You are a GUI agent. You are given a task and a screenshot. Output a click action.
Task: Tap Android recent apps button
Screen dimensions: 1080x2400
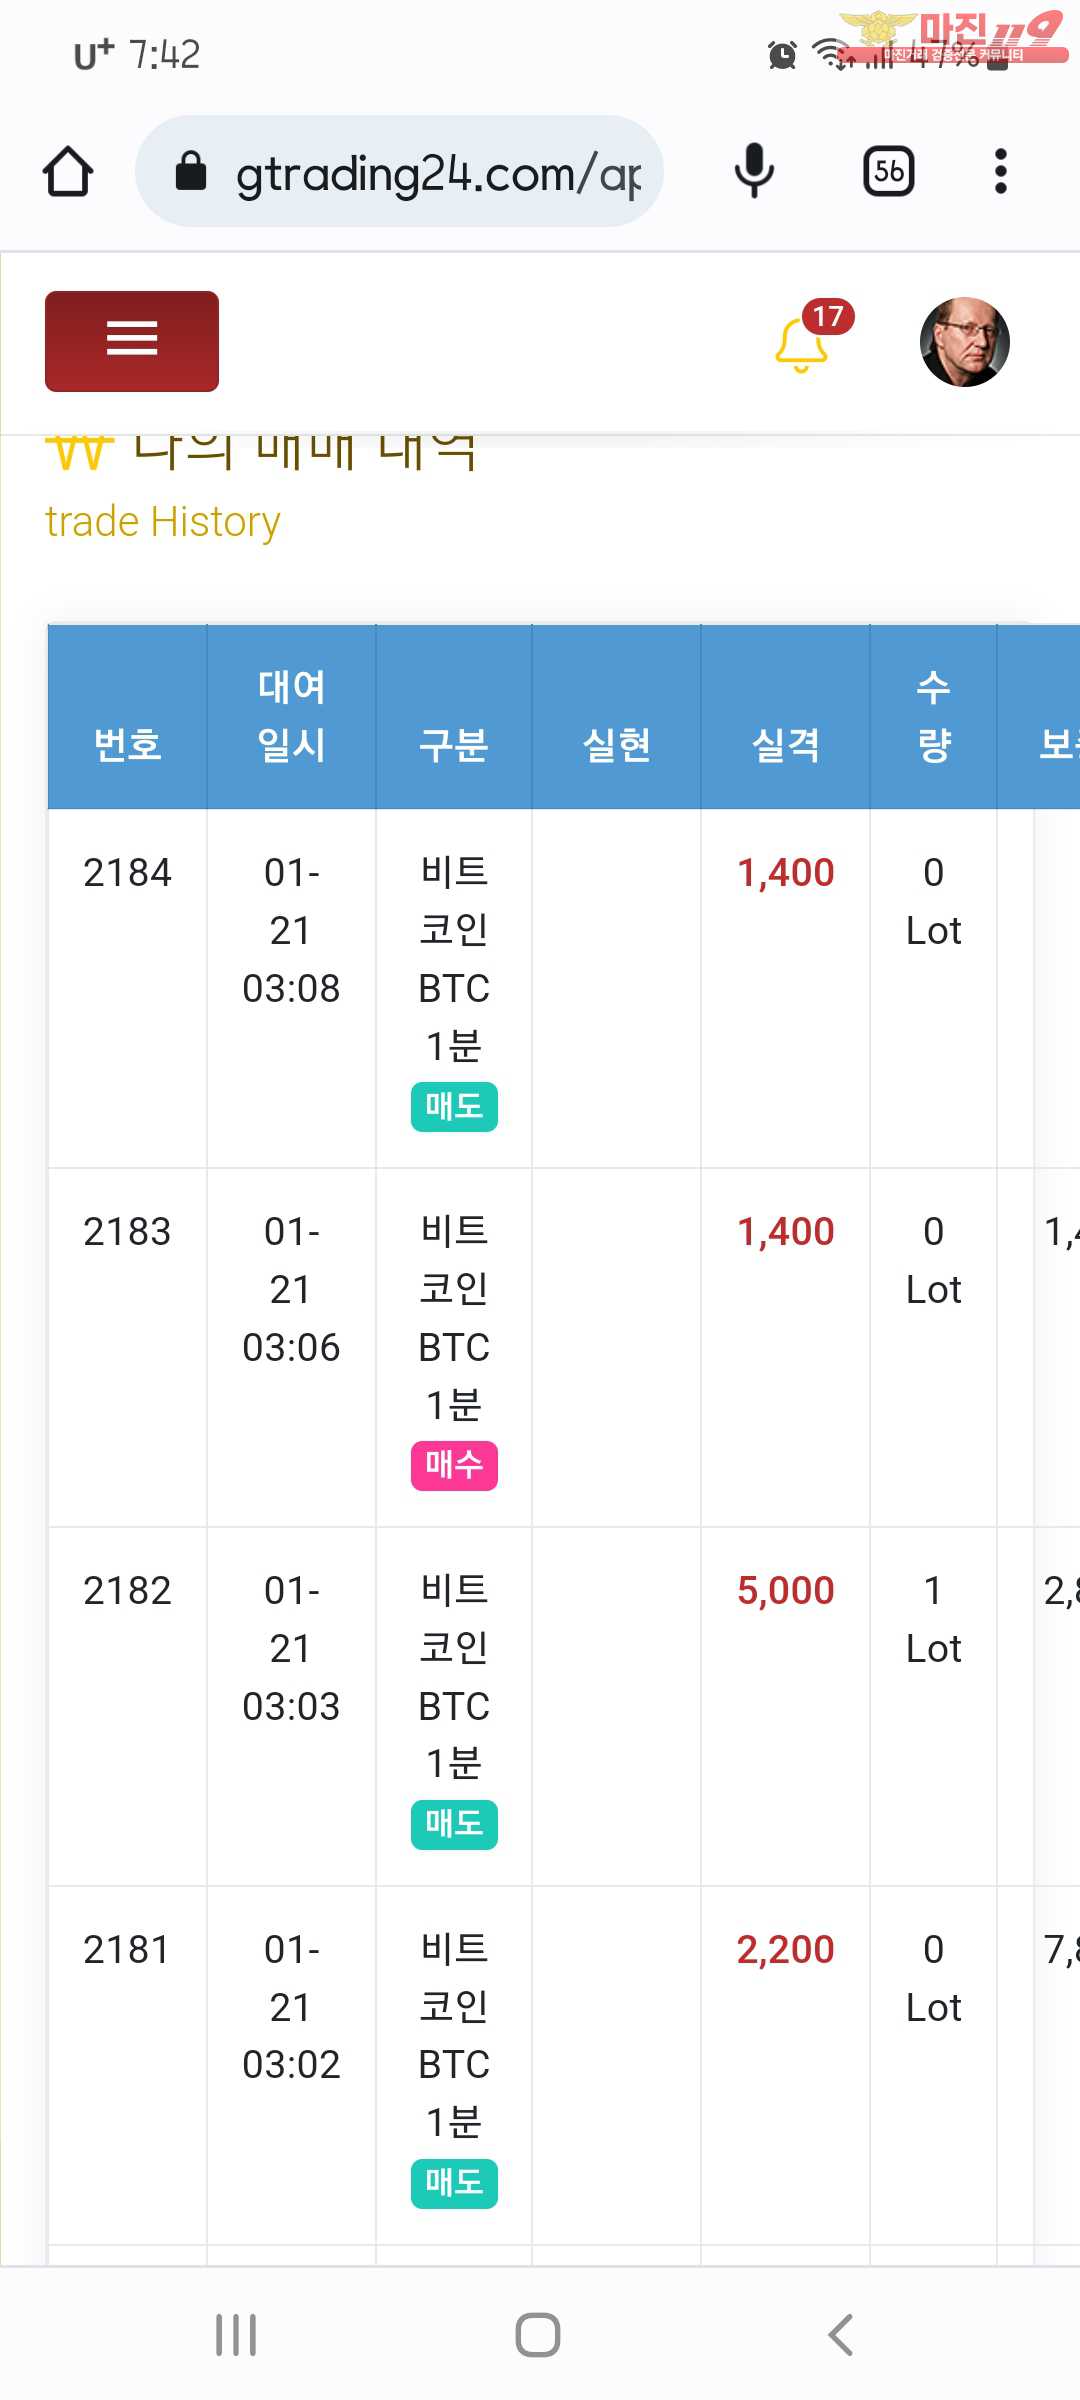(x=237, y=2335)
